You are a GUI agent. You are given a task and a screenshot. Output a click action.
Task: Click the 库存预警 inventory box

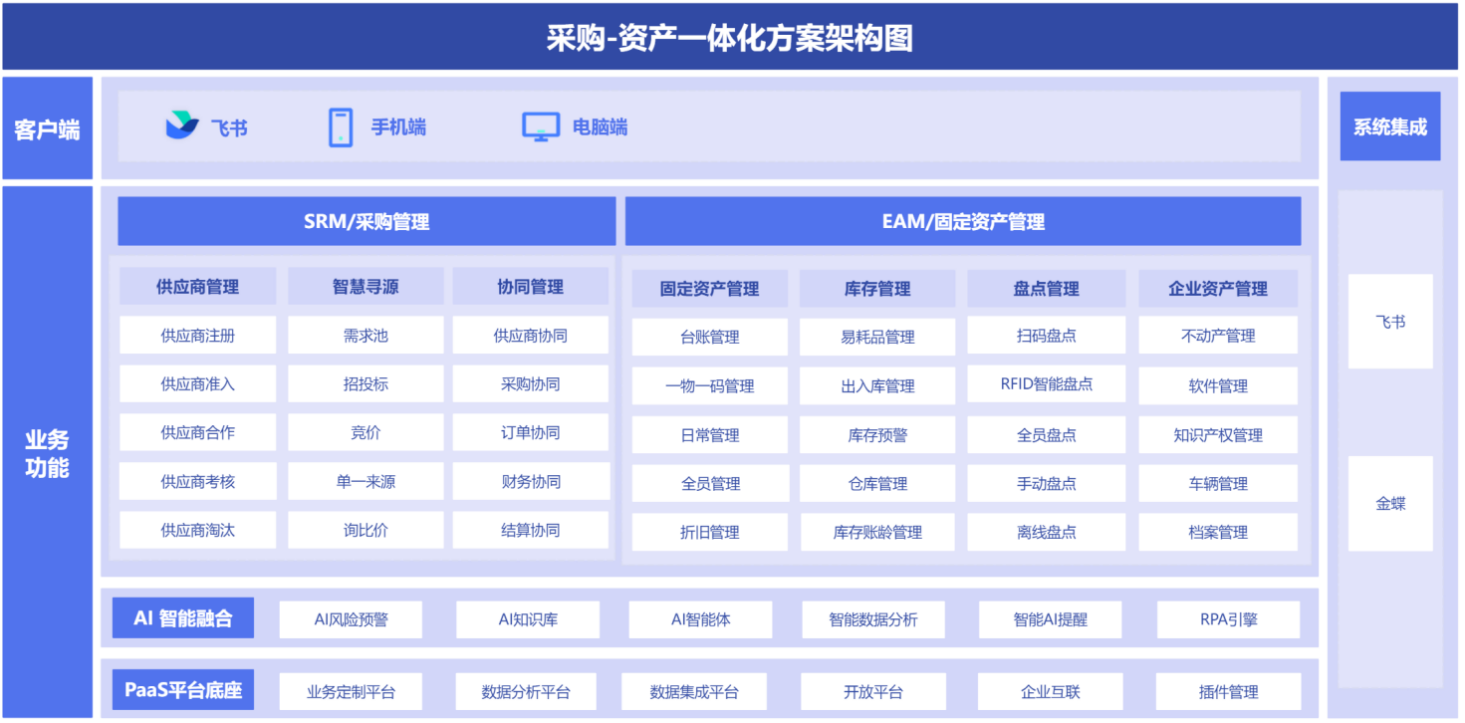(877, 435)
